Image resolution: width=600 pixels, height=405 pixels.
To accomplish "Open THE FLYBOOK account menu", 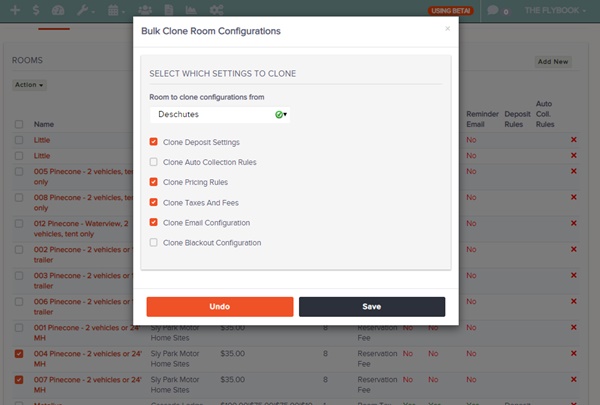I will click(x=555, y=10).
